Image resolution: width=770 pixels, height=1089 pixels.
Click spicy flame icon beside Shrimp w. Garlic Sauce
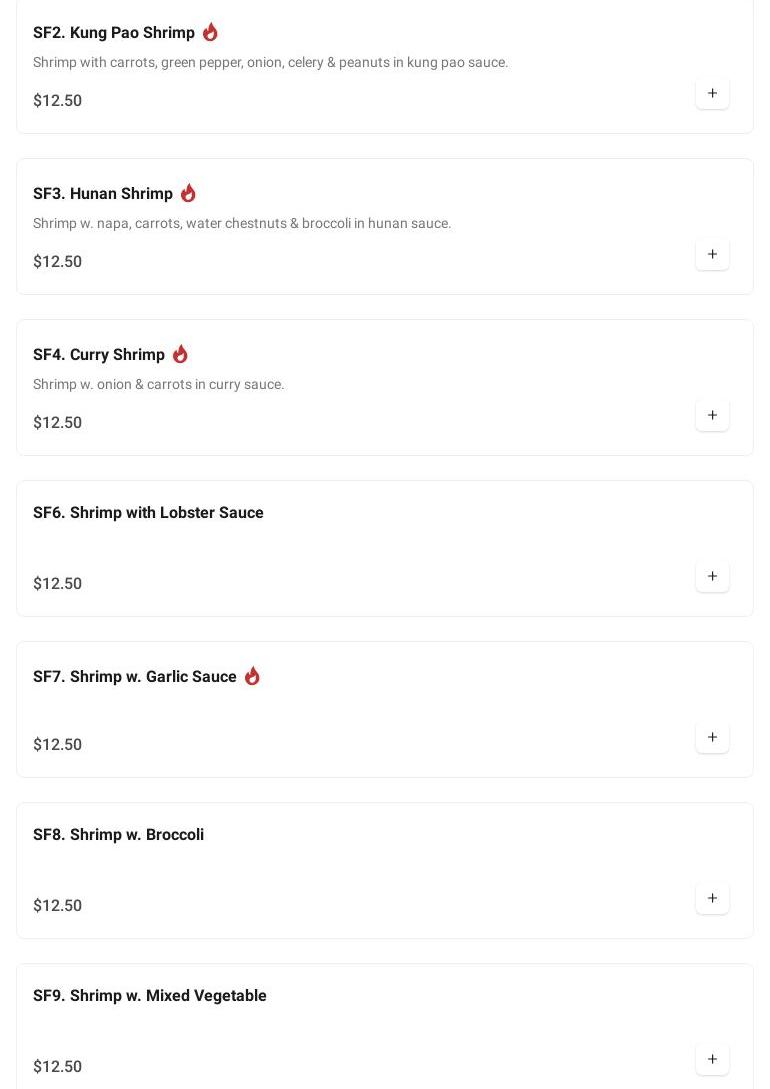(x=252, y=676)
